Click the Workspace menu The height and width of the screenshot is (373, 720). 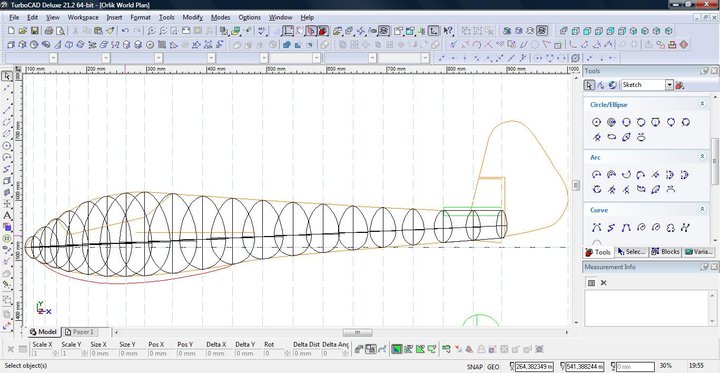pos(83,17)
